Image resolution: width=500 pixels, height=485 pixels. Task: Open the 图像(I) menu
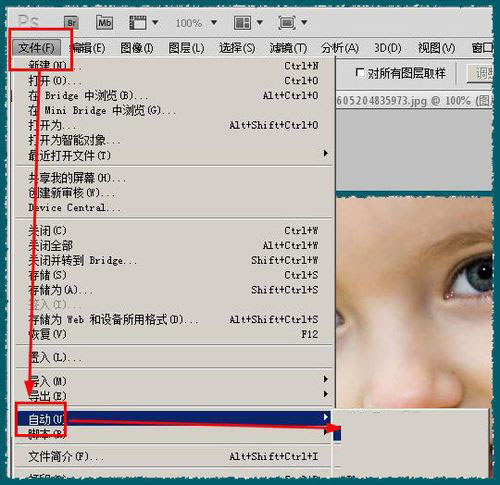pyautogui.click(x=137, y=48)
